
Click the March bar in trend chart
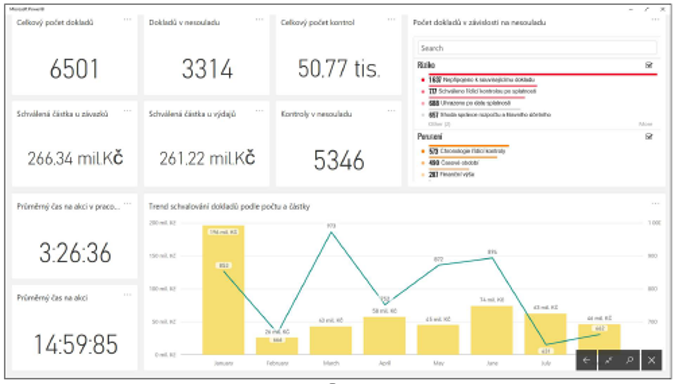pos(331,340)
